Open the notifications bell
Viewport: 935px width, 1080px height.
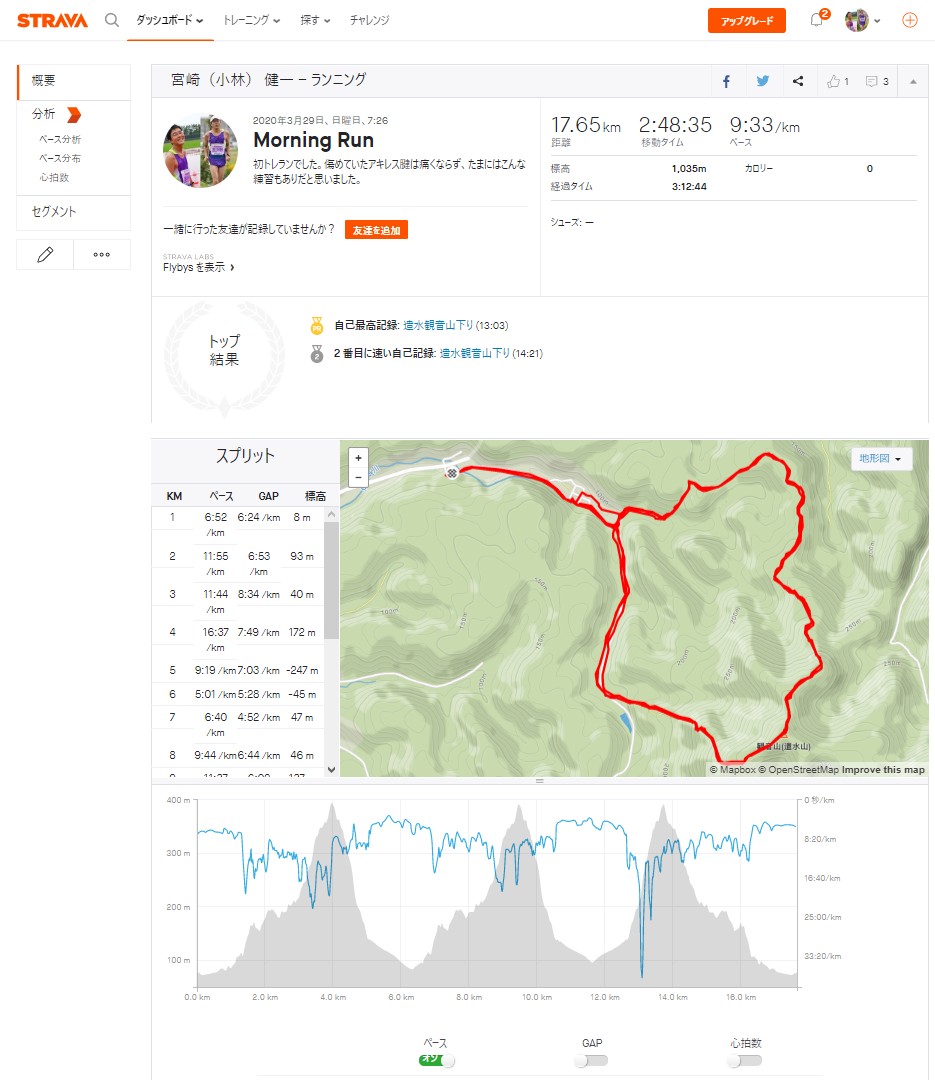[x=816, y=20]
